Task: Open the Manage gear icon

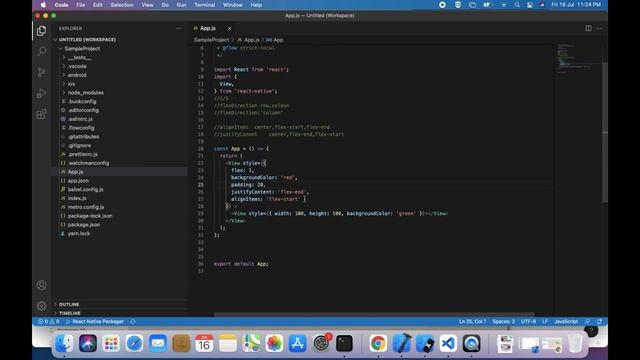Action: [x=41, y=306]
